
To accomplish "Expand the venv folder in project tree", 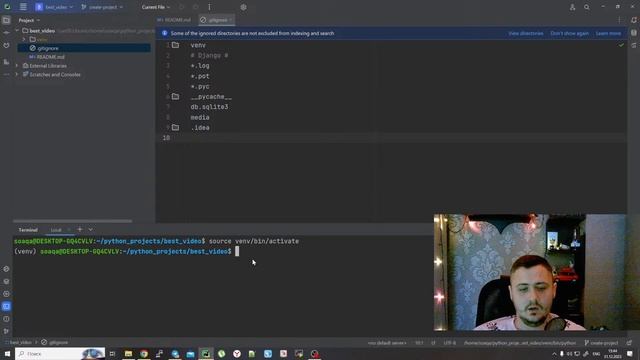I will click(x=24, y=39).
